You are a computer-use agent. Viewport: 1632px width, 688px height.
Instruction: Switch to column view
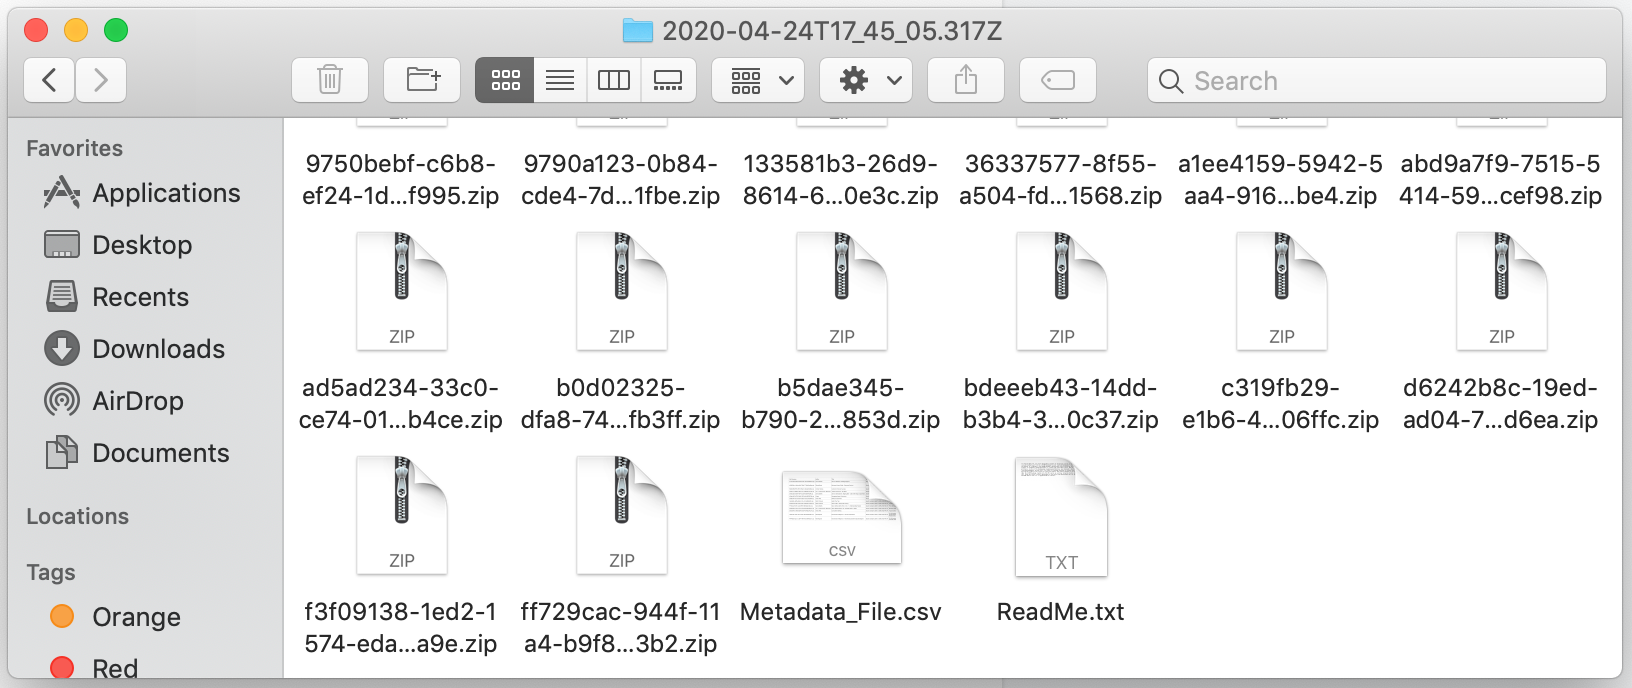[614, 80]
